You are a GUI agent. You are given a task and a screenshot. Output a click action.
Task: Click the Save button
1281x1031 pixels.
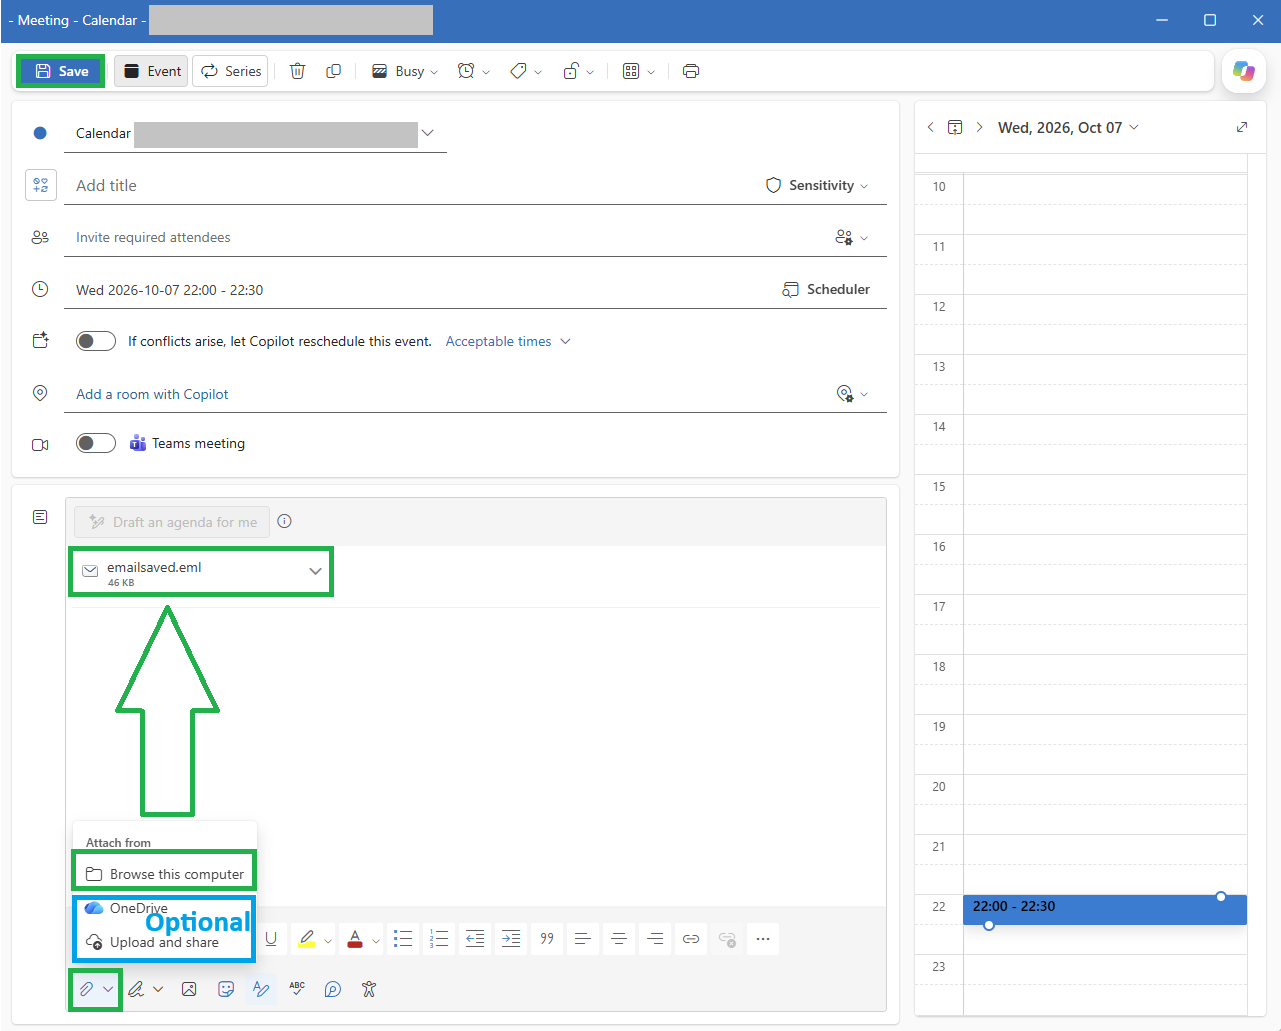point(61,71)
